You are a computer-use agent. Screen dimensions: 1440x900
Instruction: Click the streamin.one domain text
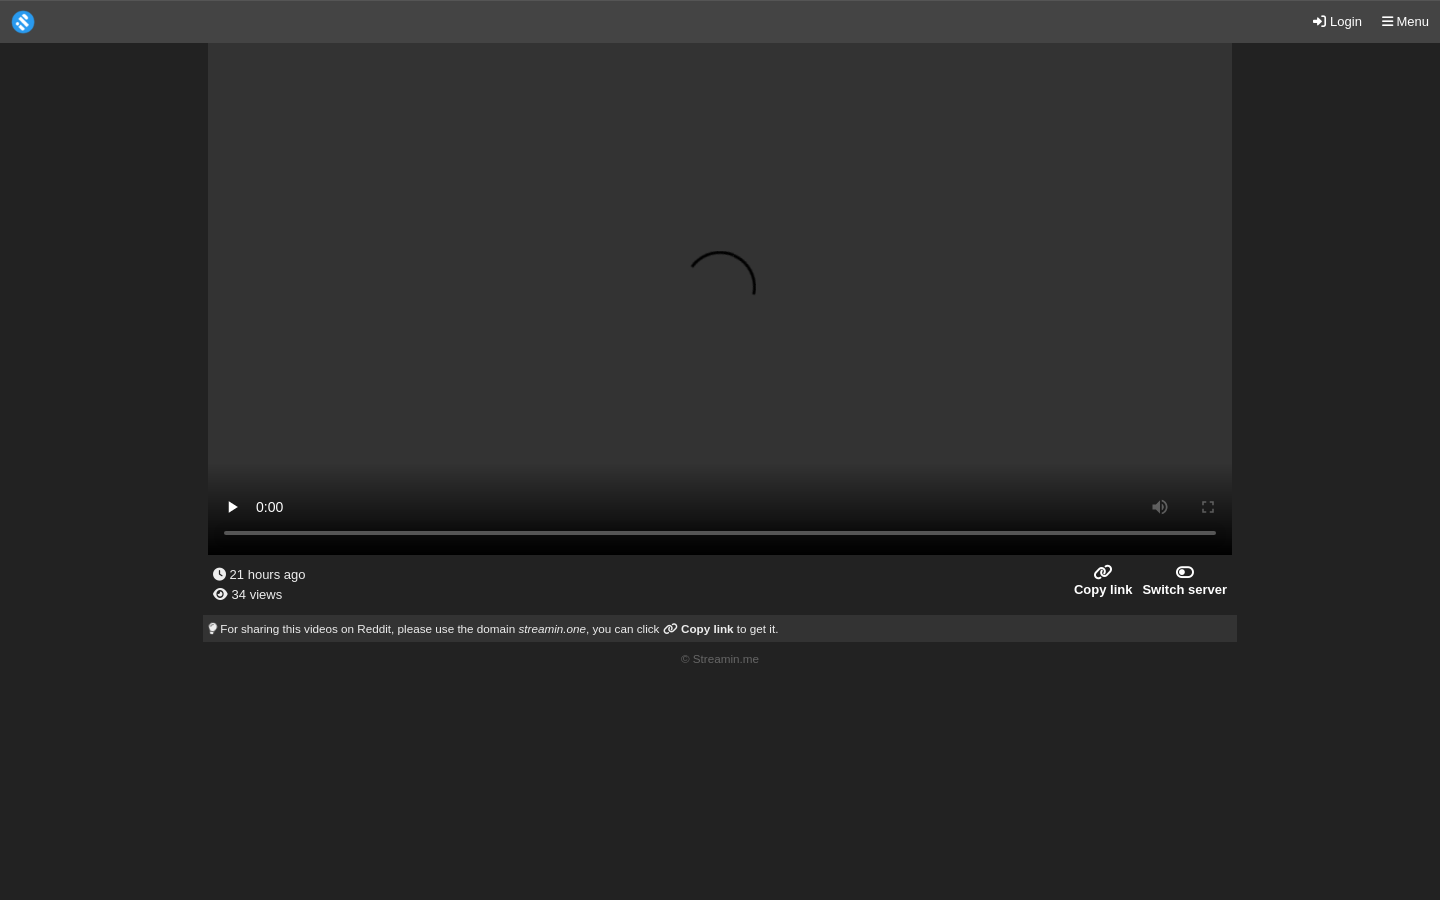(x=551, y=629)
